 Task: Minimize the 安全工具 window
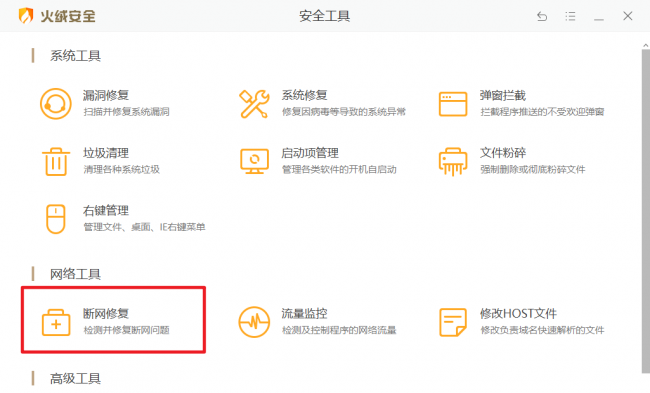(599, 19)
